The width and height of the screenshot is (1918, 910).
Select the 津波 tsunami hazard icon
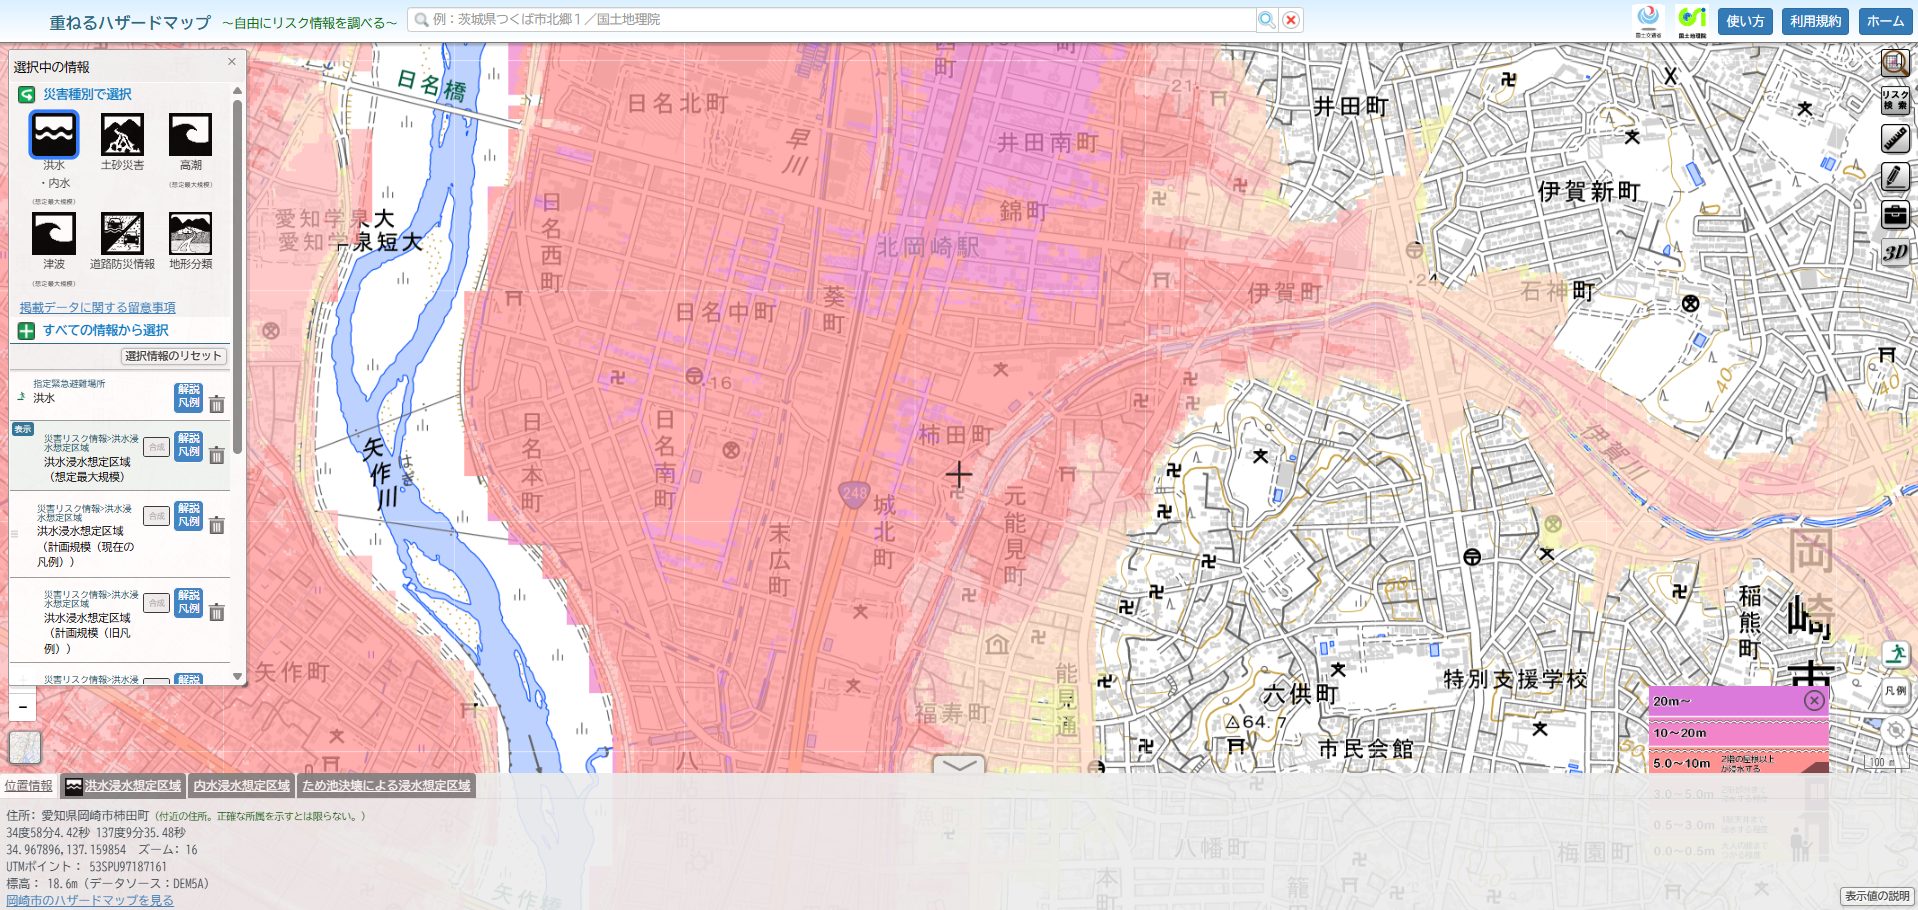click(x=53, y=234)
